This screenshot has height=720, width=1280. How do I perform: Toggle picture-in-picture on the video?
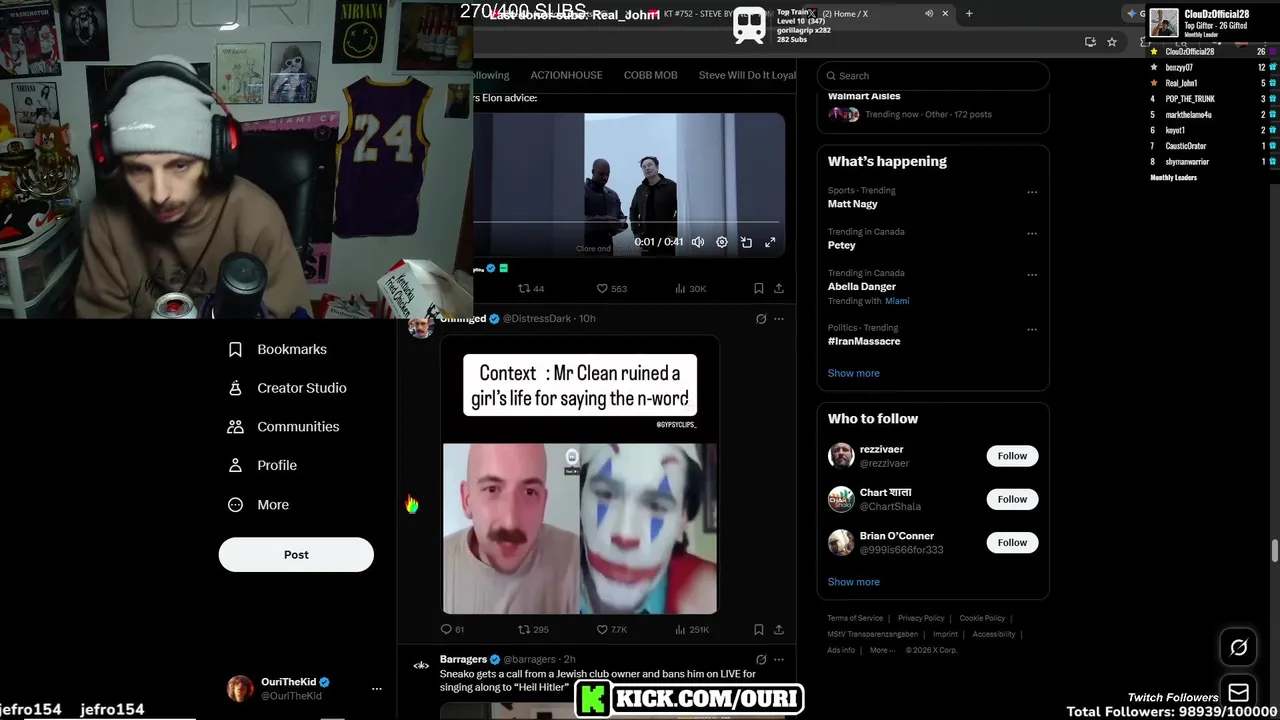(x=746, y=242)
